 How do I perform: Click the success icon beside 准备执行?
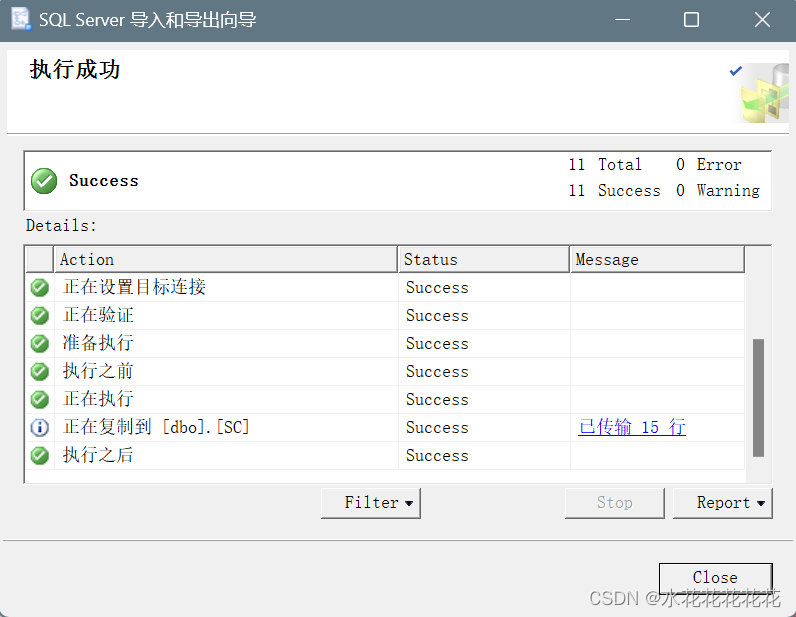(40, 343)
